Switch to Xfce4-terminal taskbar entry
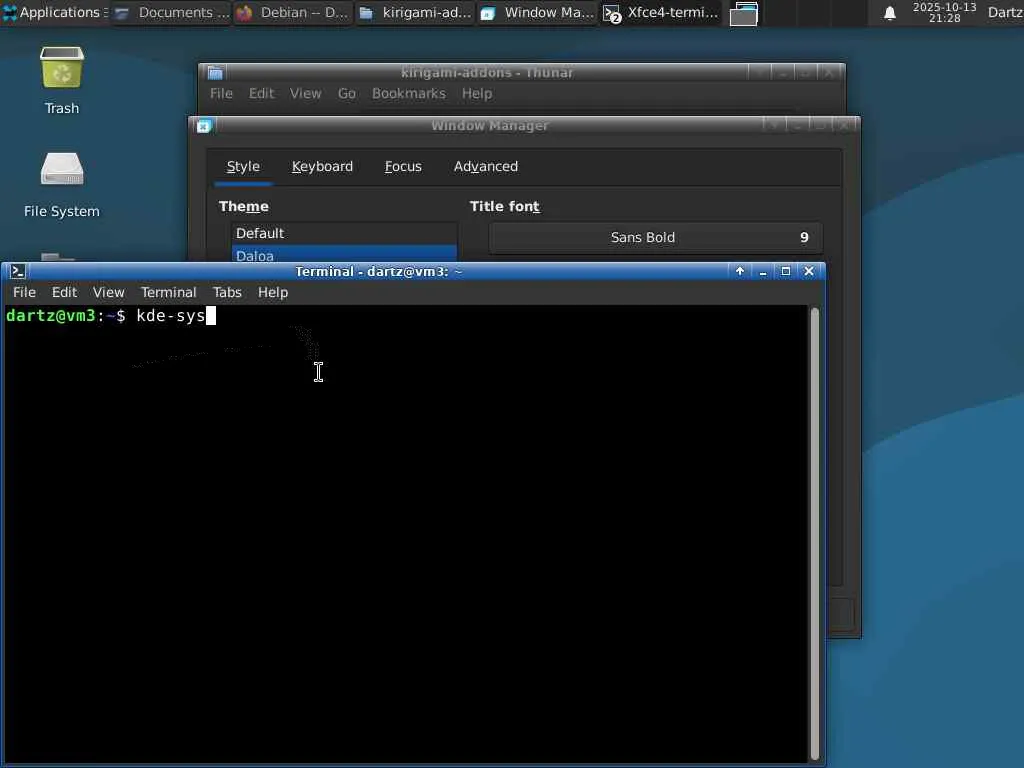The width and height of the screenshot is (1024, 768). (660, 12)
